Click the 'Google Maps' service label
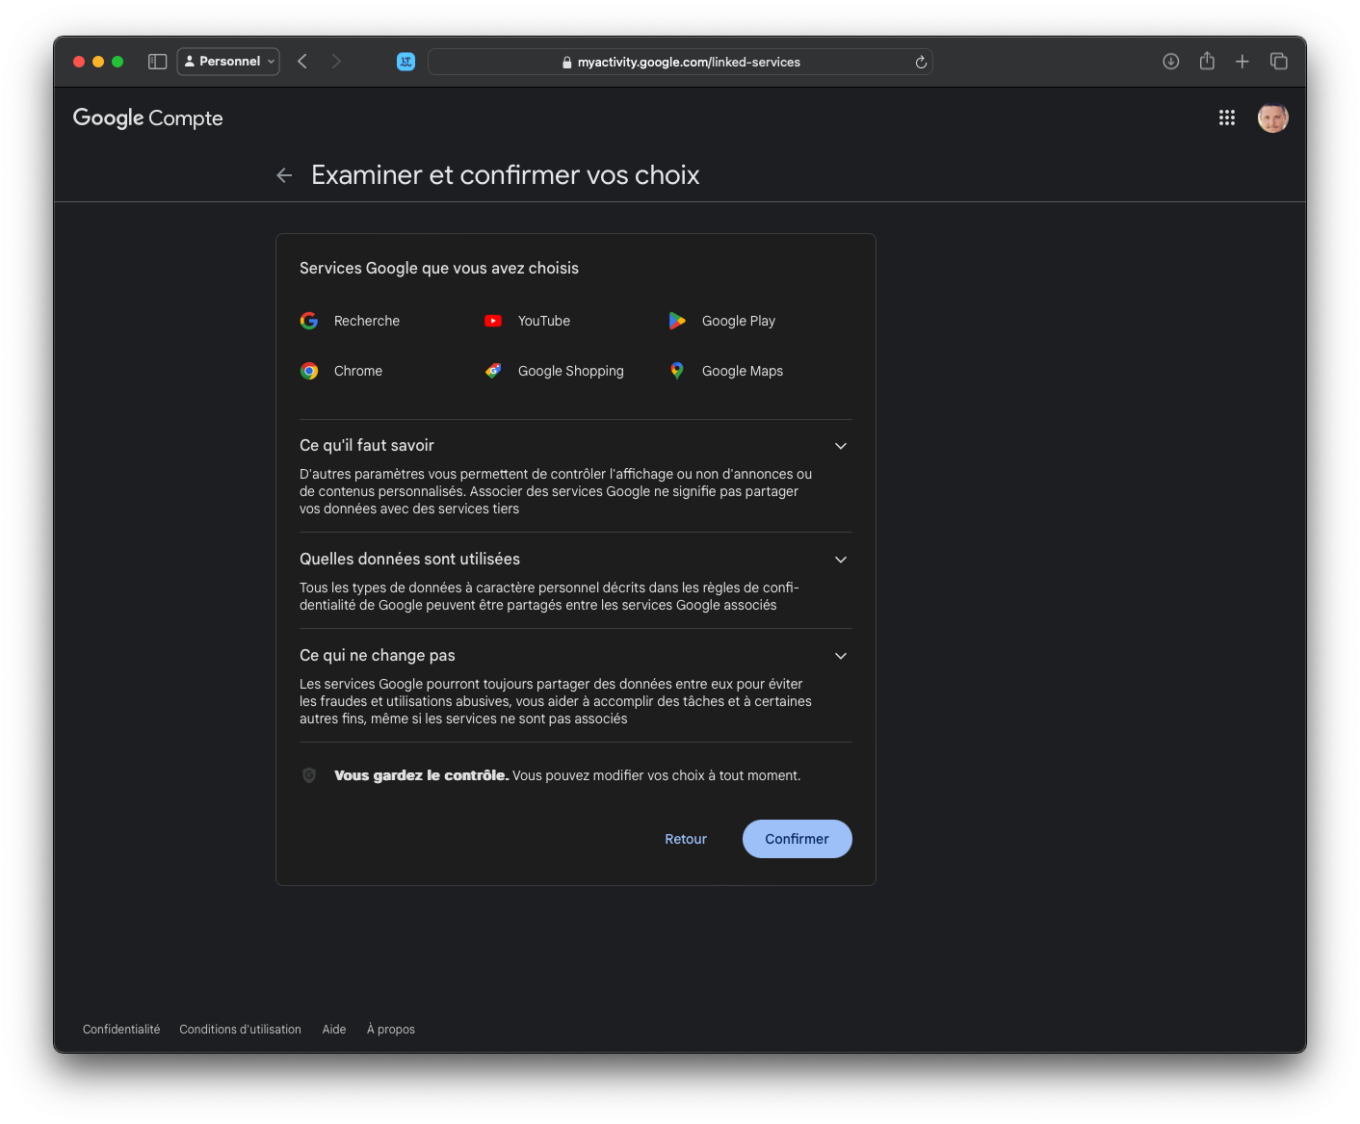 (743, 371)
